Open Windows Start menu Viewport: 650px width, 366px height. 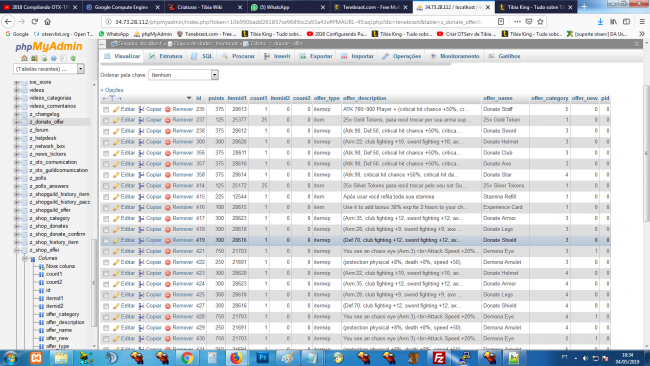point(10,358)
